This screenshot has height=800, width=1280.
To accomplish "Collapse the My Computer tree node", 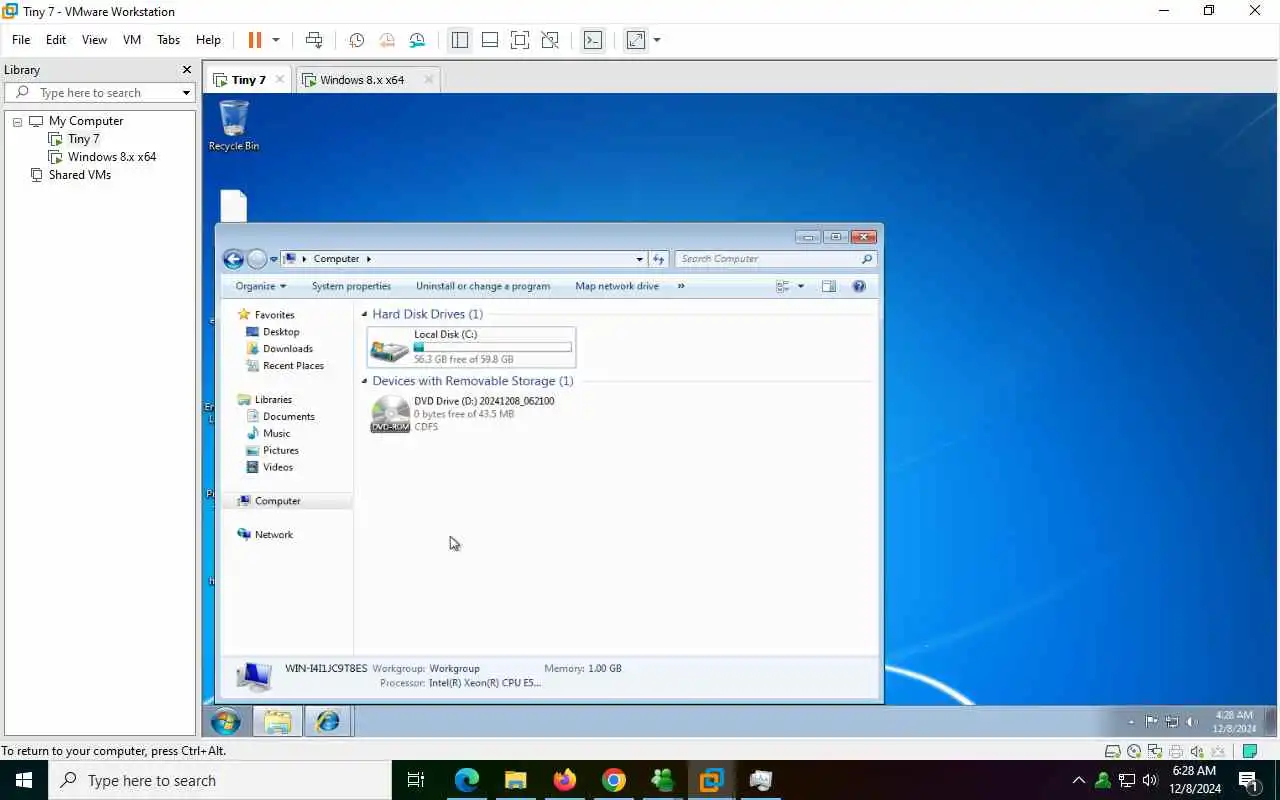I will click(x=17, y=121).
